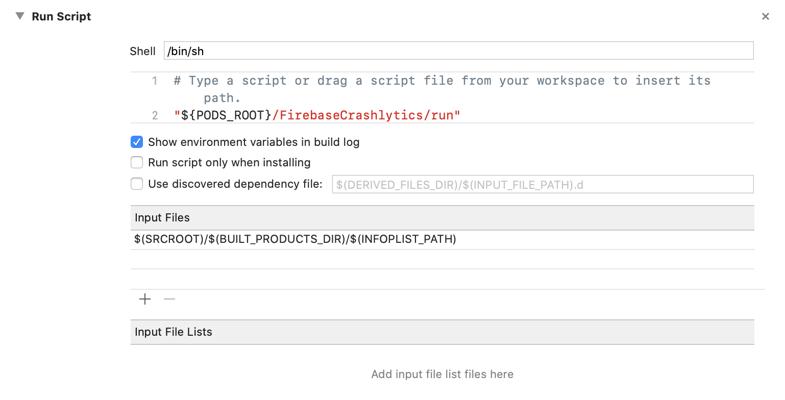
Task: Delete this Run Script phase with X
Action: tap(765, 16)
